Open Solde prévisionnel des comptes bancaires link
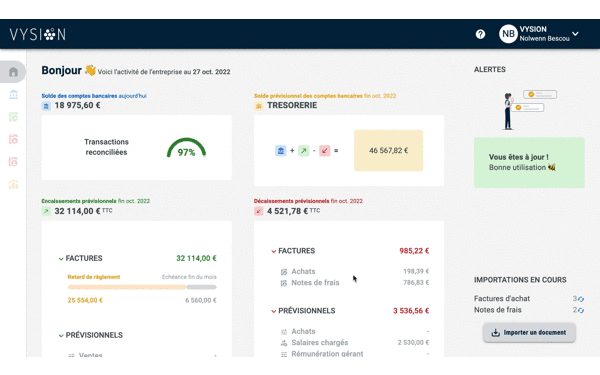600x375 pixels. tap(325, 96)
